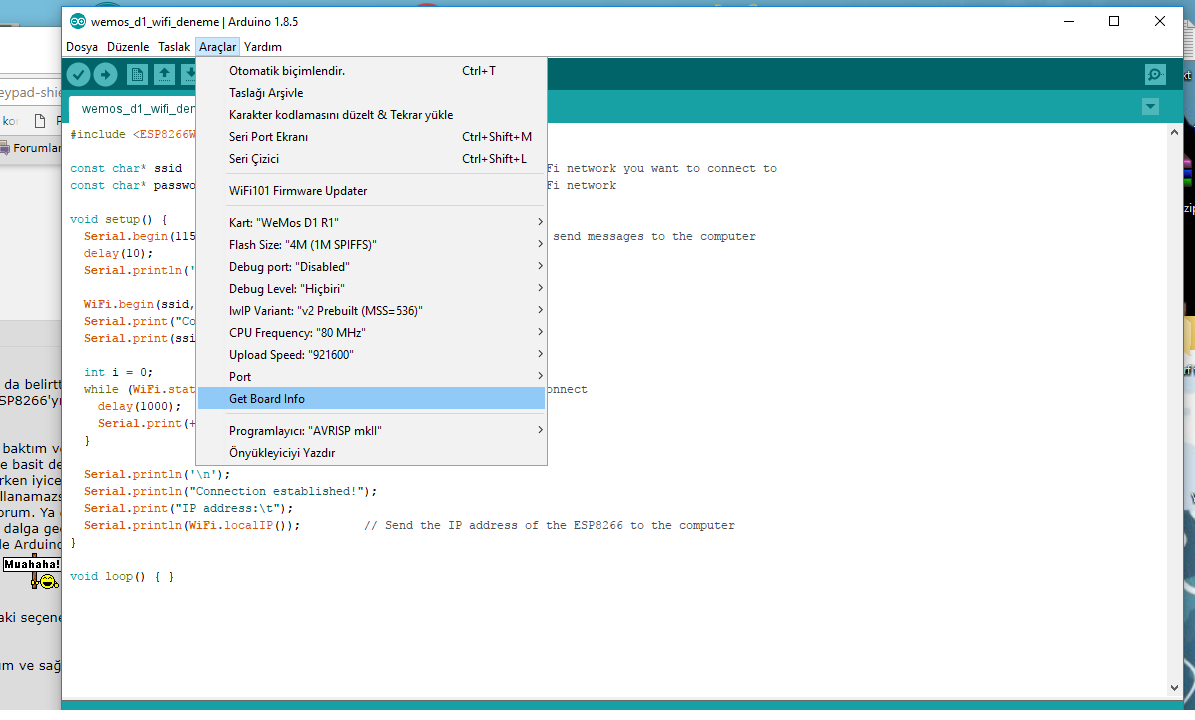Screen dimensions: 1195x720
Task: Open the Düzenle menu
Action: [128, 47]
